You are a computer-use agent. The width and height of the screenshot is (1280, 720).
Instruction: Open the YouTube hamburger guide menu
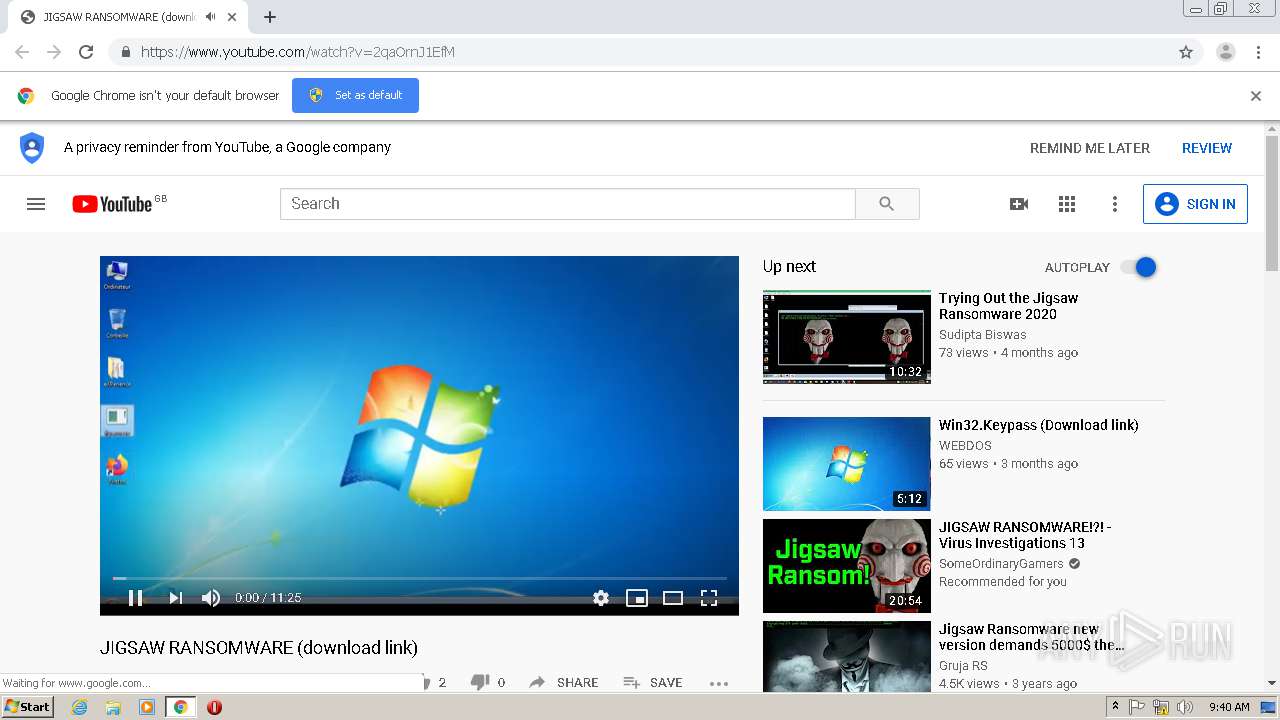[x=36, y=204]
